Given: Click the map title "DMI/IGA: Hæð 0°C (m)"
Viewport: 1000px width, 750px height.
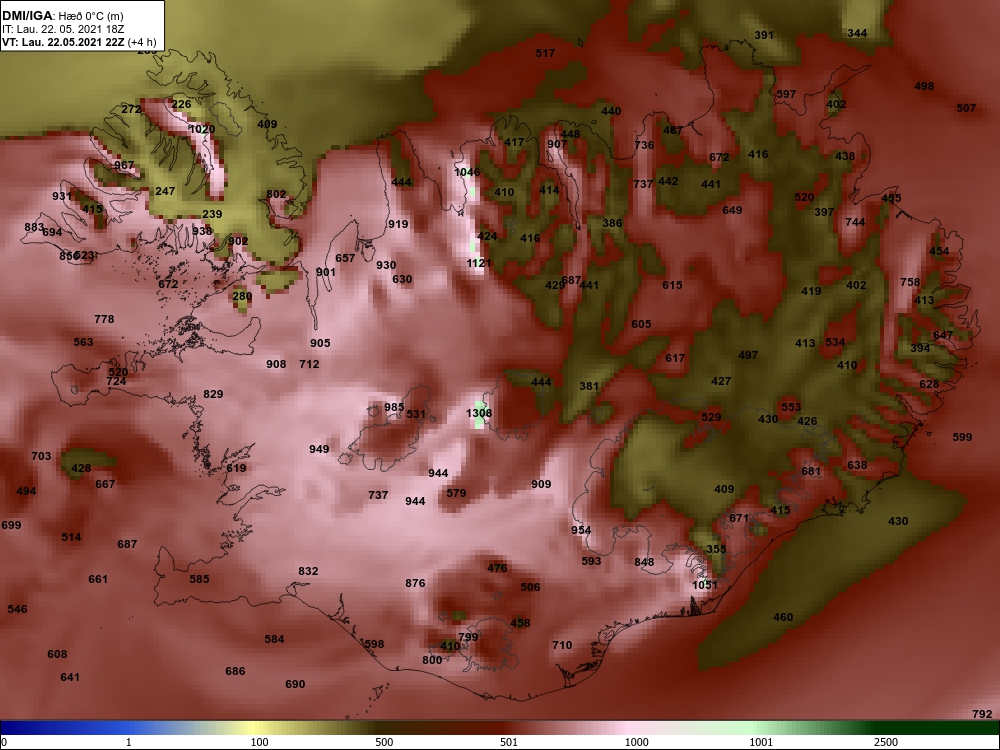Looking at the screenshot, I should pos(62,16).
